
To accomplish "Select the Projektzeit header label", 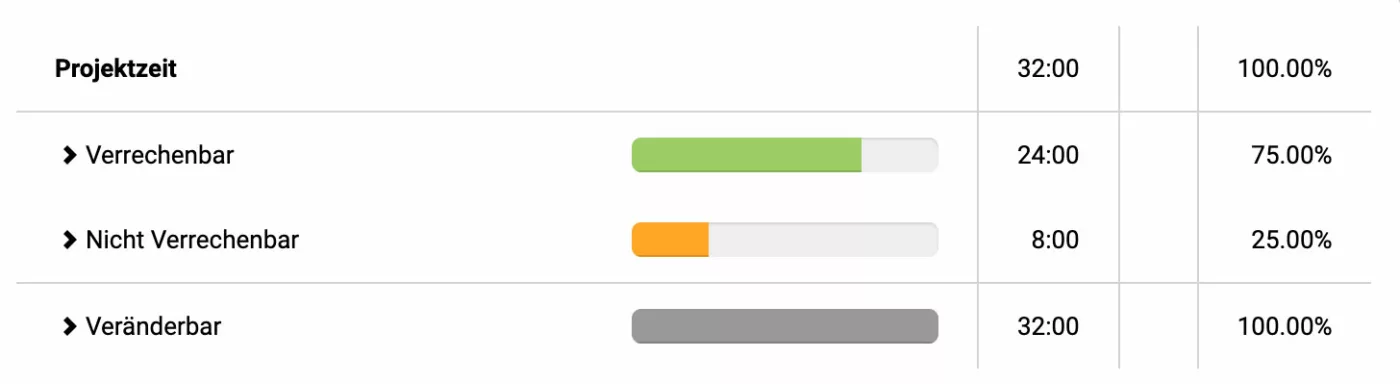I will pyautogui.click(x=116, y=70).
